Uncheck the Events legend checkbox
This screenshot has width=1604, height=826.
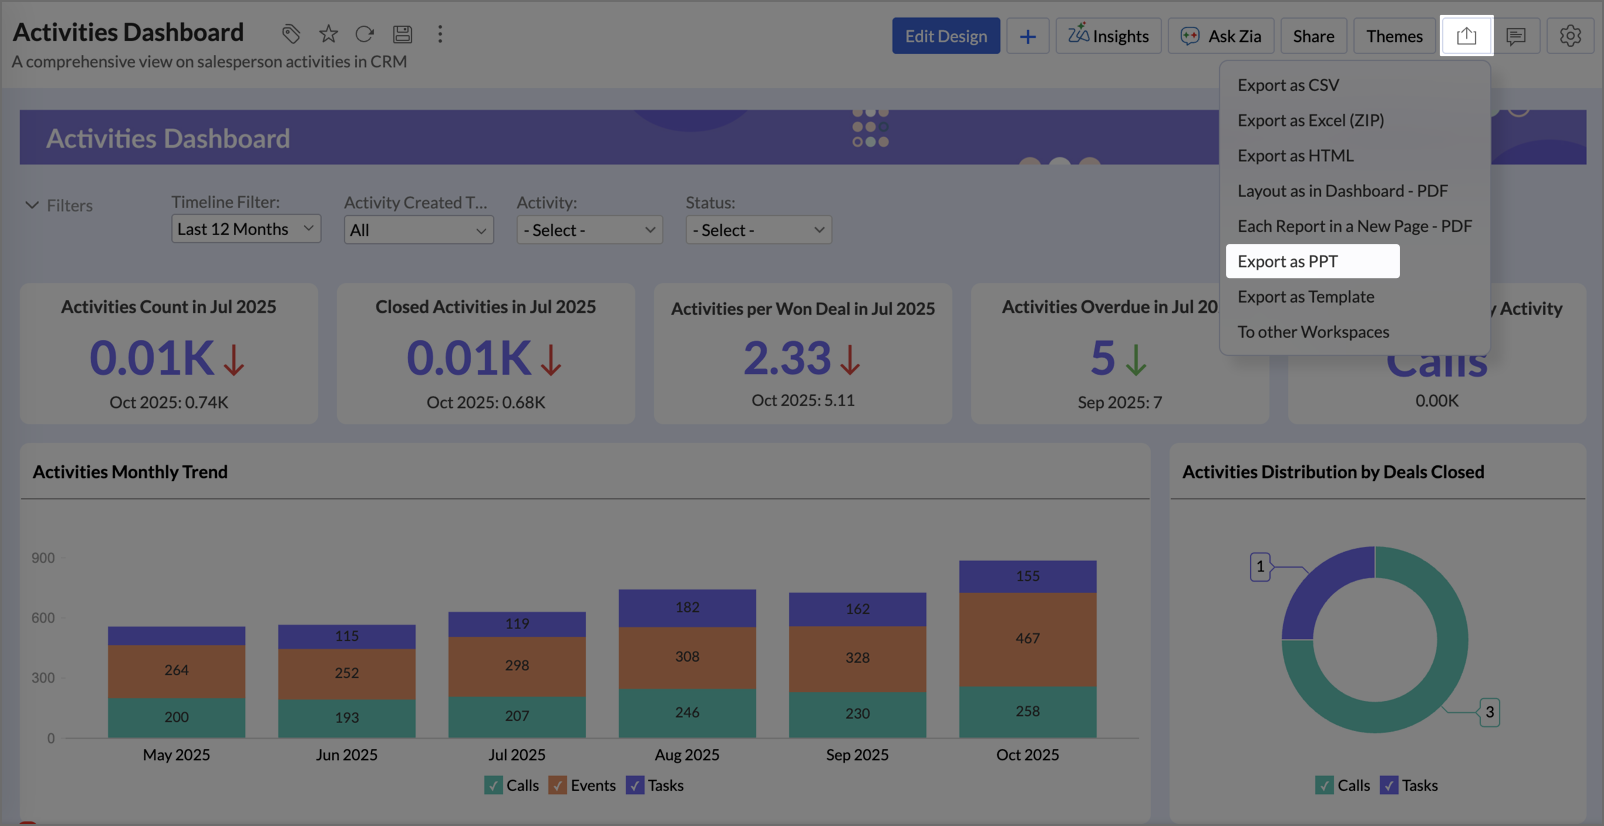(558, 785)
